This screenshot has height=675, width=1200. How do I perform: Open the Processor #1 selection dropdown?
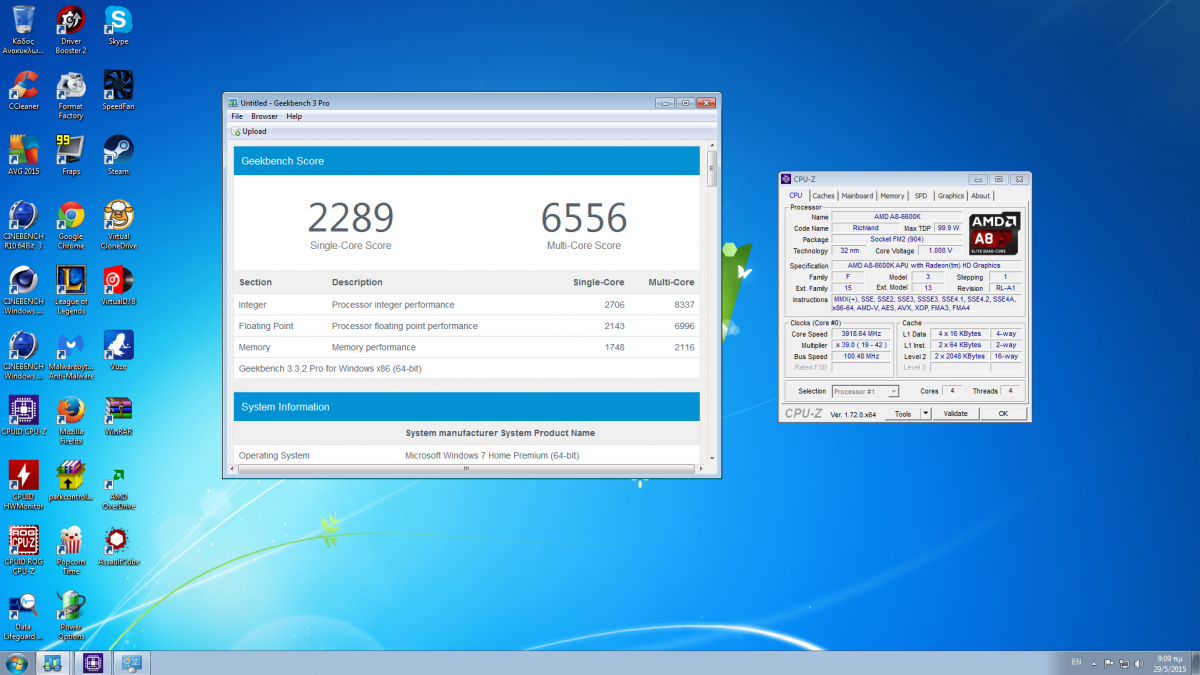point(865,391)
